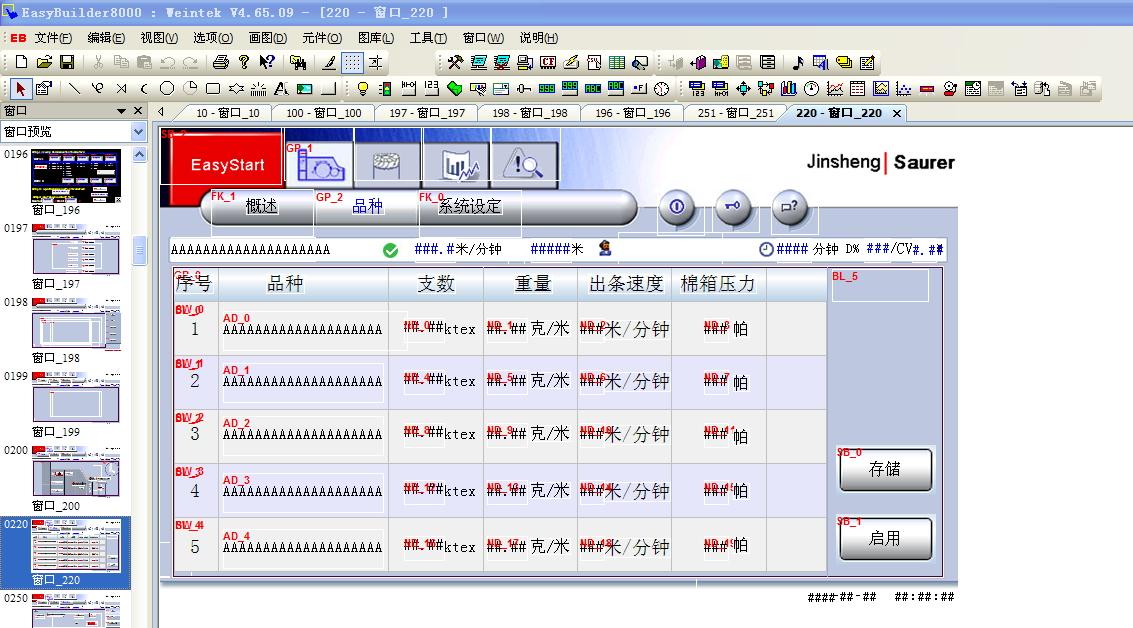1133x628 pixels.
Task: Select the Ellipse drawing tool
Action: 167,88
